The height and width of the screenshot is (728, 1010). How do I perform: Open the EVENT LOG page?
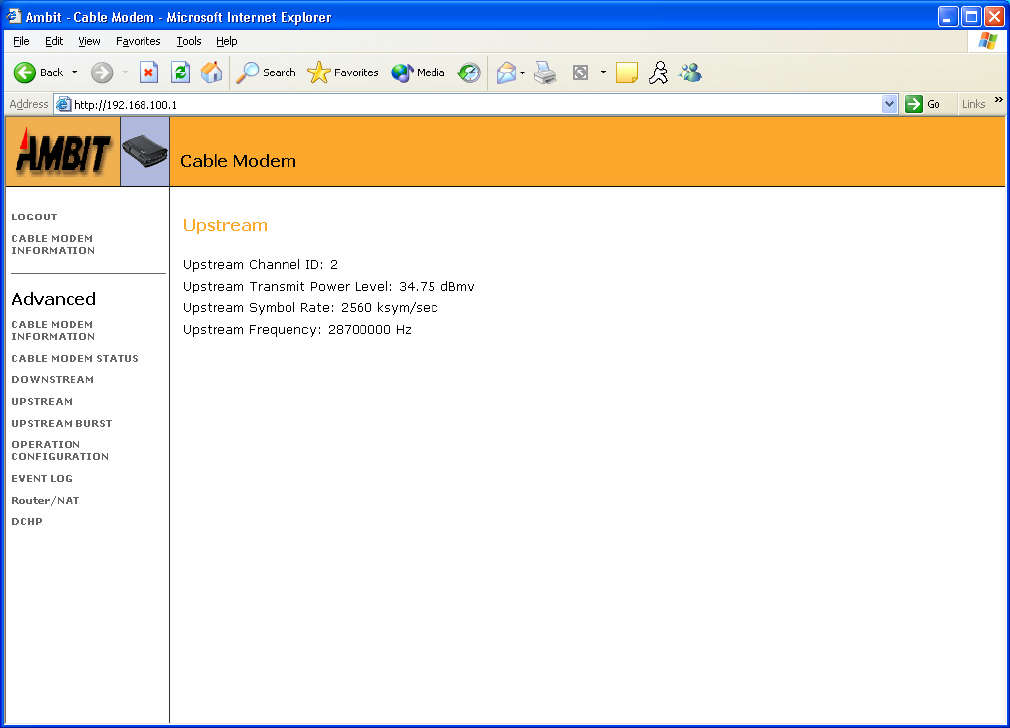pos(42,479)
